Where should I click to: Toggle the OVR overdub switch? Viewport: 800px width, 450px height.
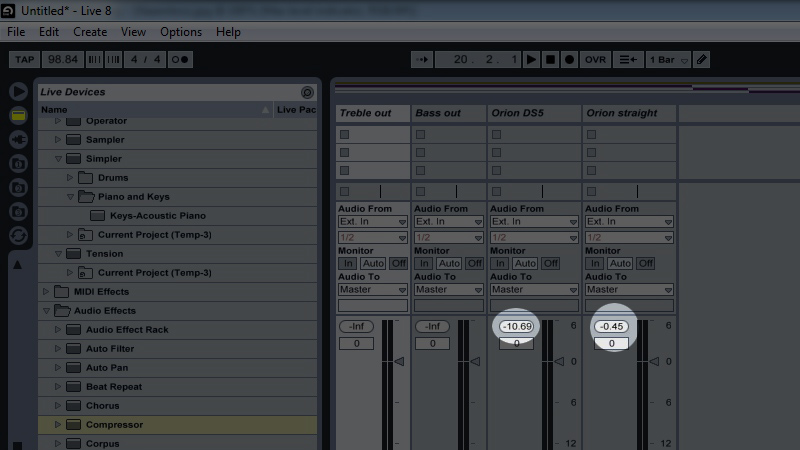595,60
